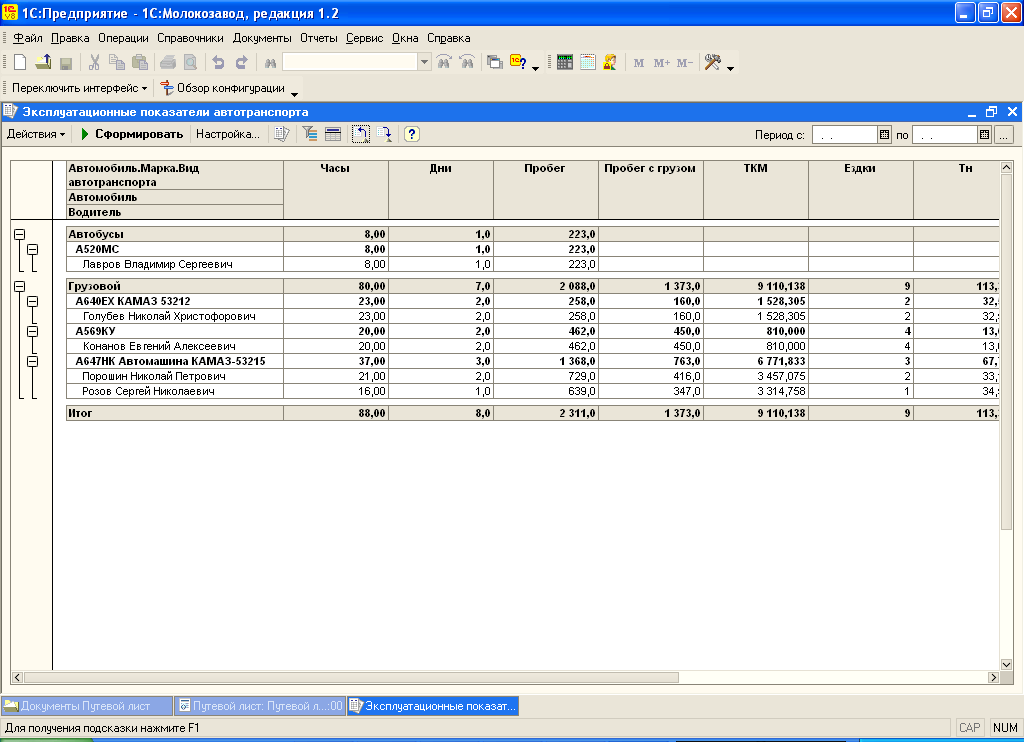Click the new document icon

(x=19, y=62)
